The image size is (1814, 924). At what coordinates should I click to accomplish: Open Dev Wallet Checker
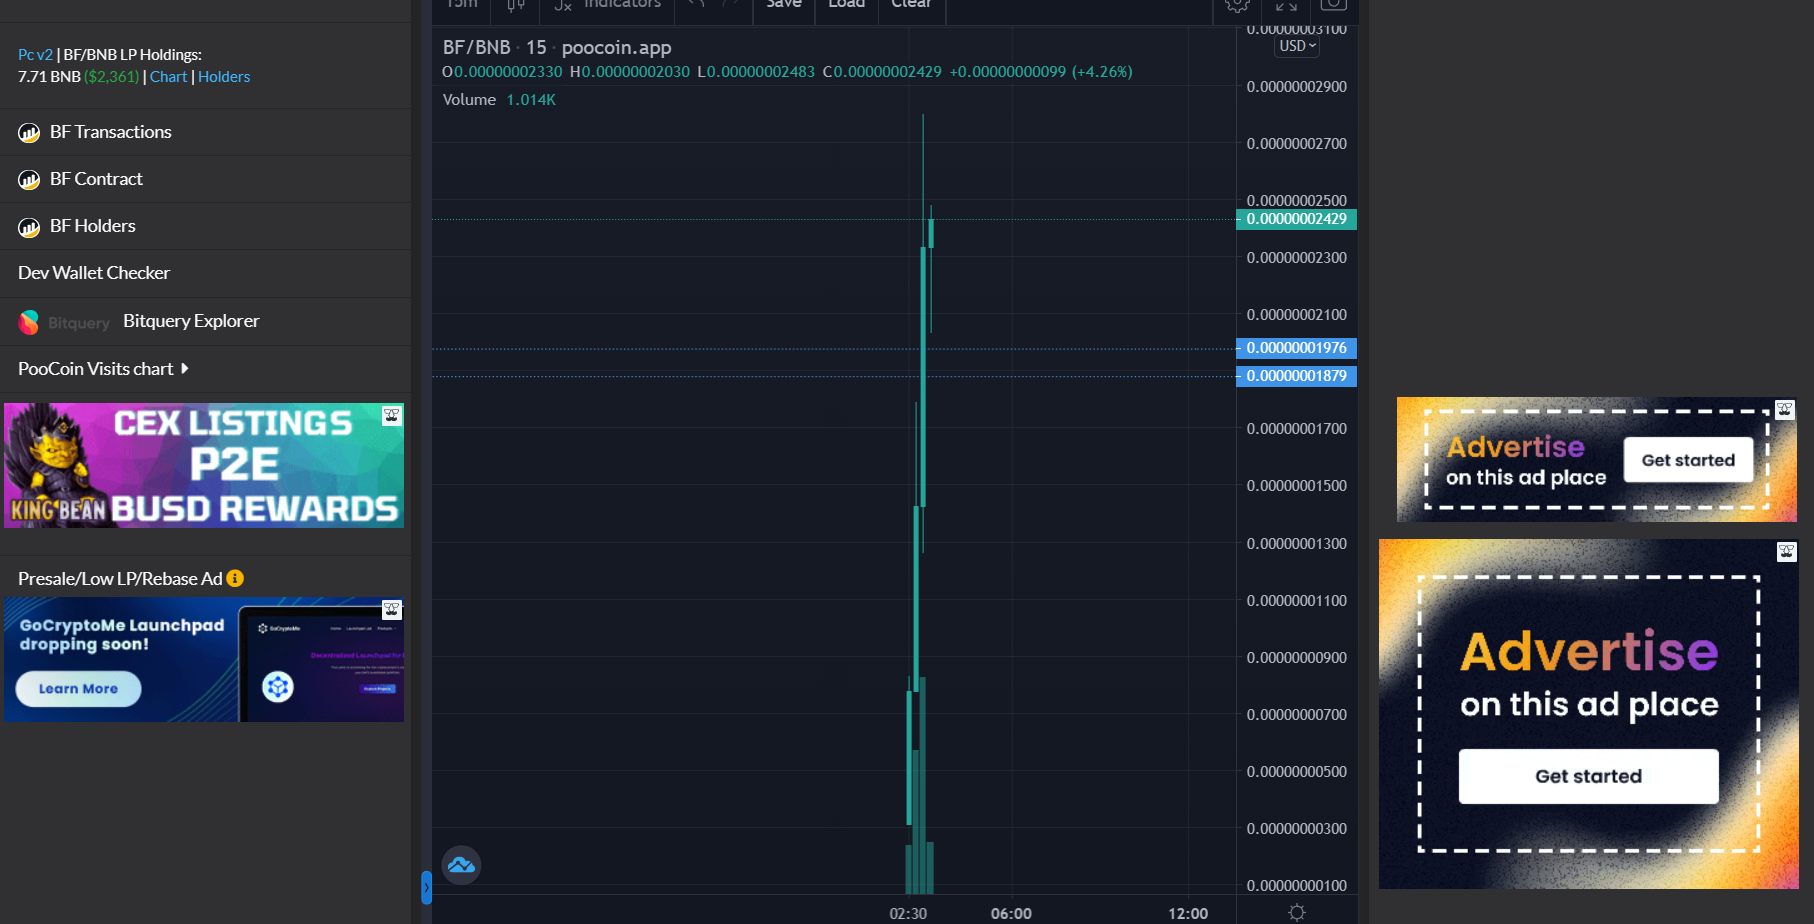(x=94, y=273)
